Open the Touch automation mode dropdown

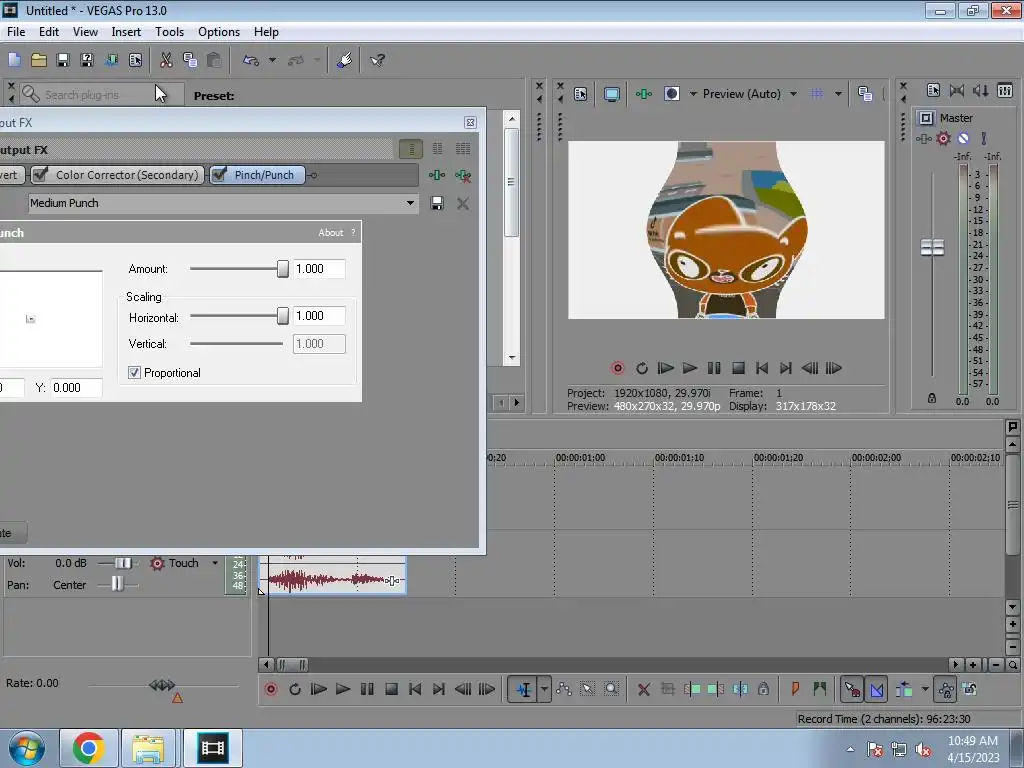click(x=215, y=563)
